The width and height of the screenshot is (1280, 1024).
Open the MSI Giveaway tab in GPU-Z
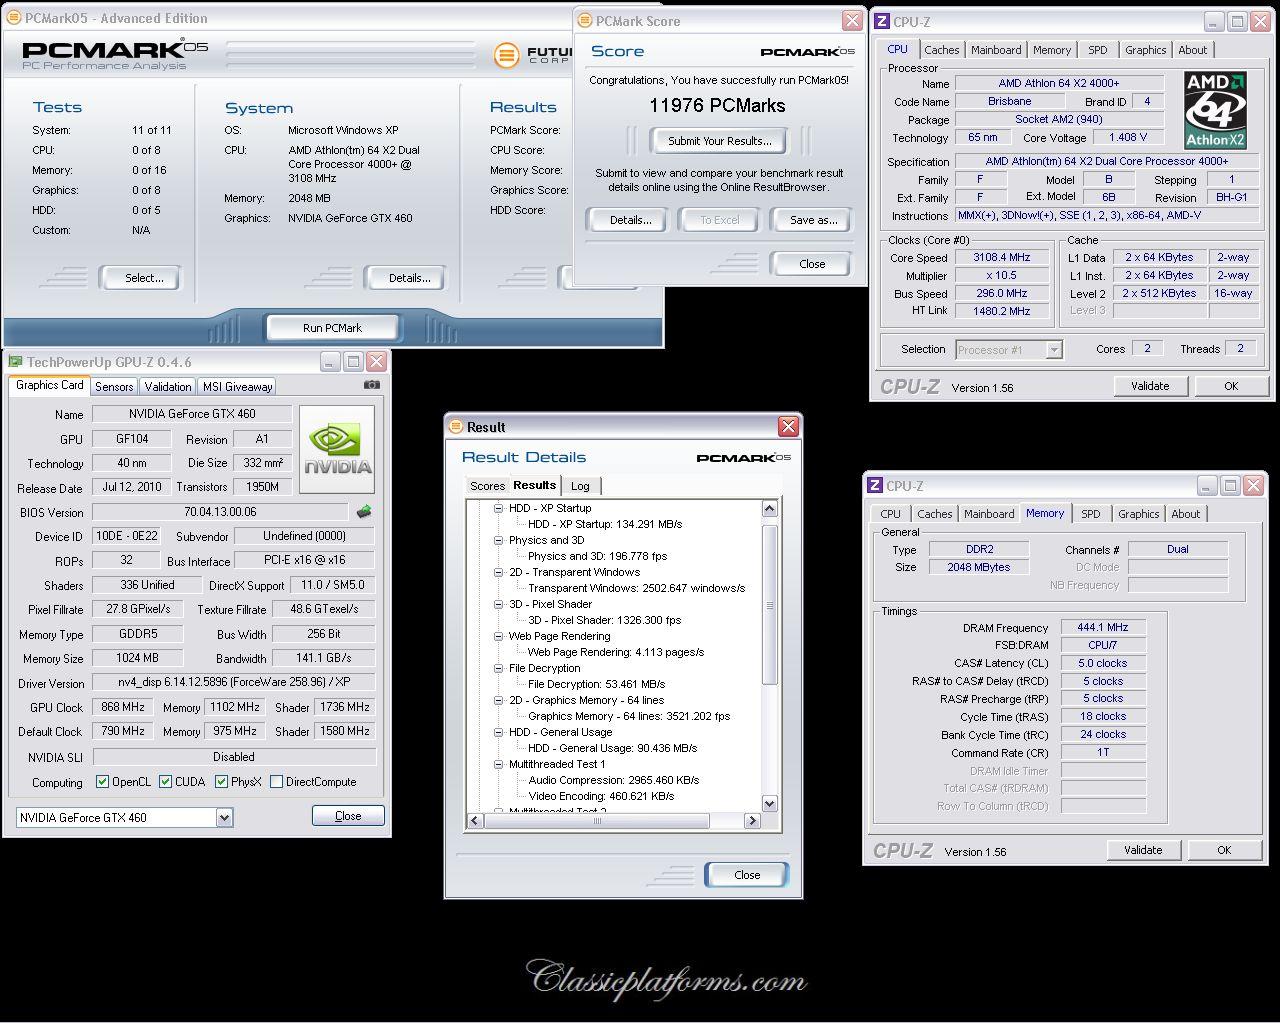(237, 387)
